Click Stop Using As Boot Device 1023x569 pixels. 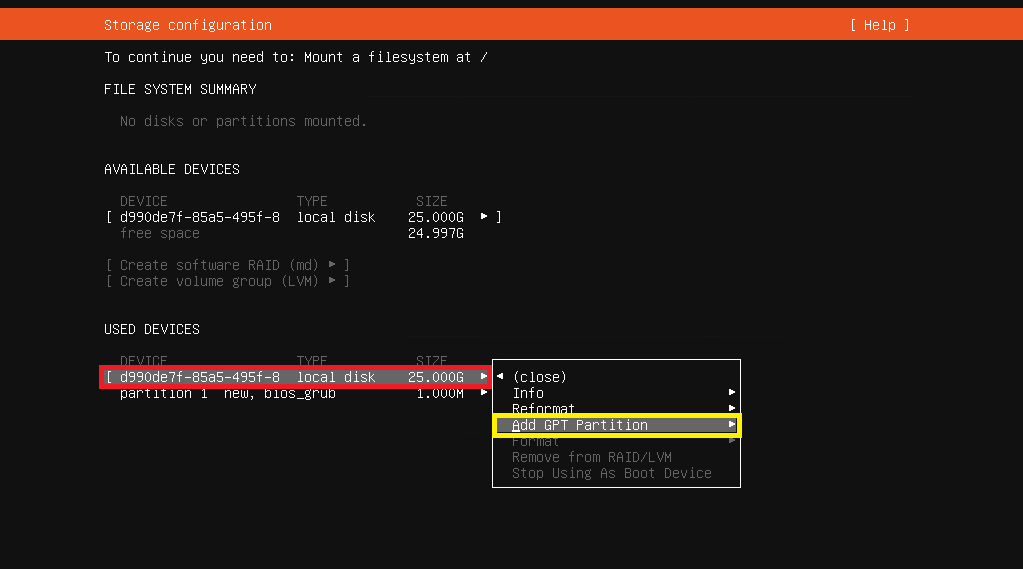pyautogui.click(x=611, y=473)
